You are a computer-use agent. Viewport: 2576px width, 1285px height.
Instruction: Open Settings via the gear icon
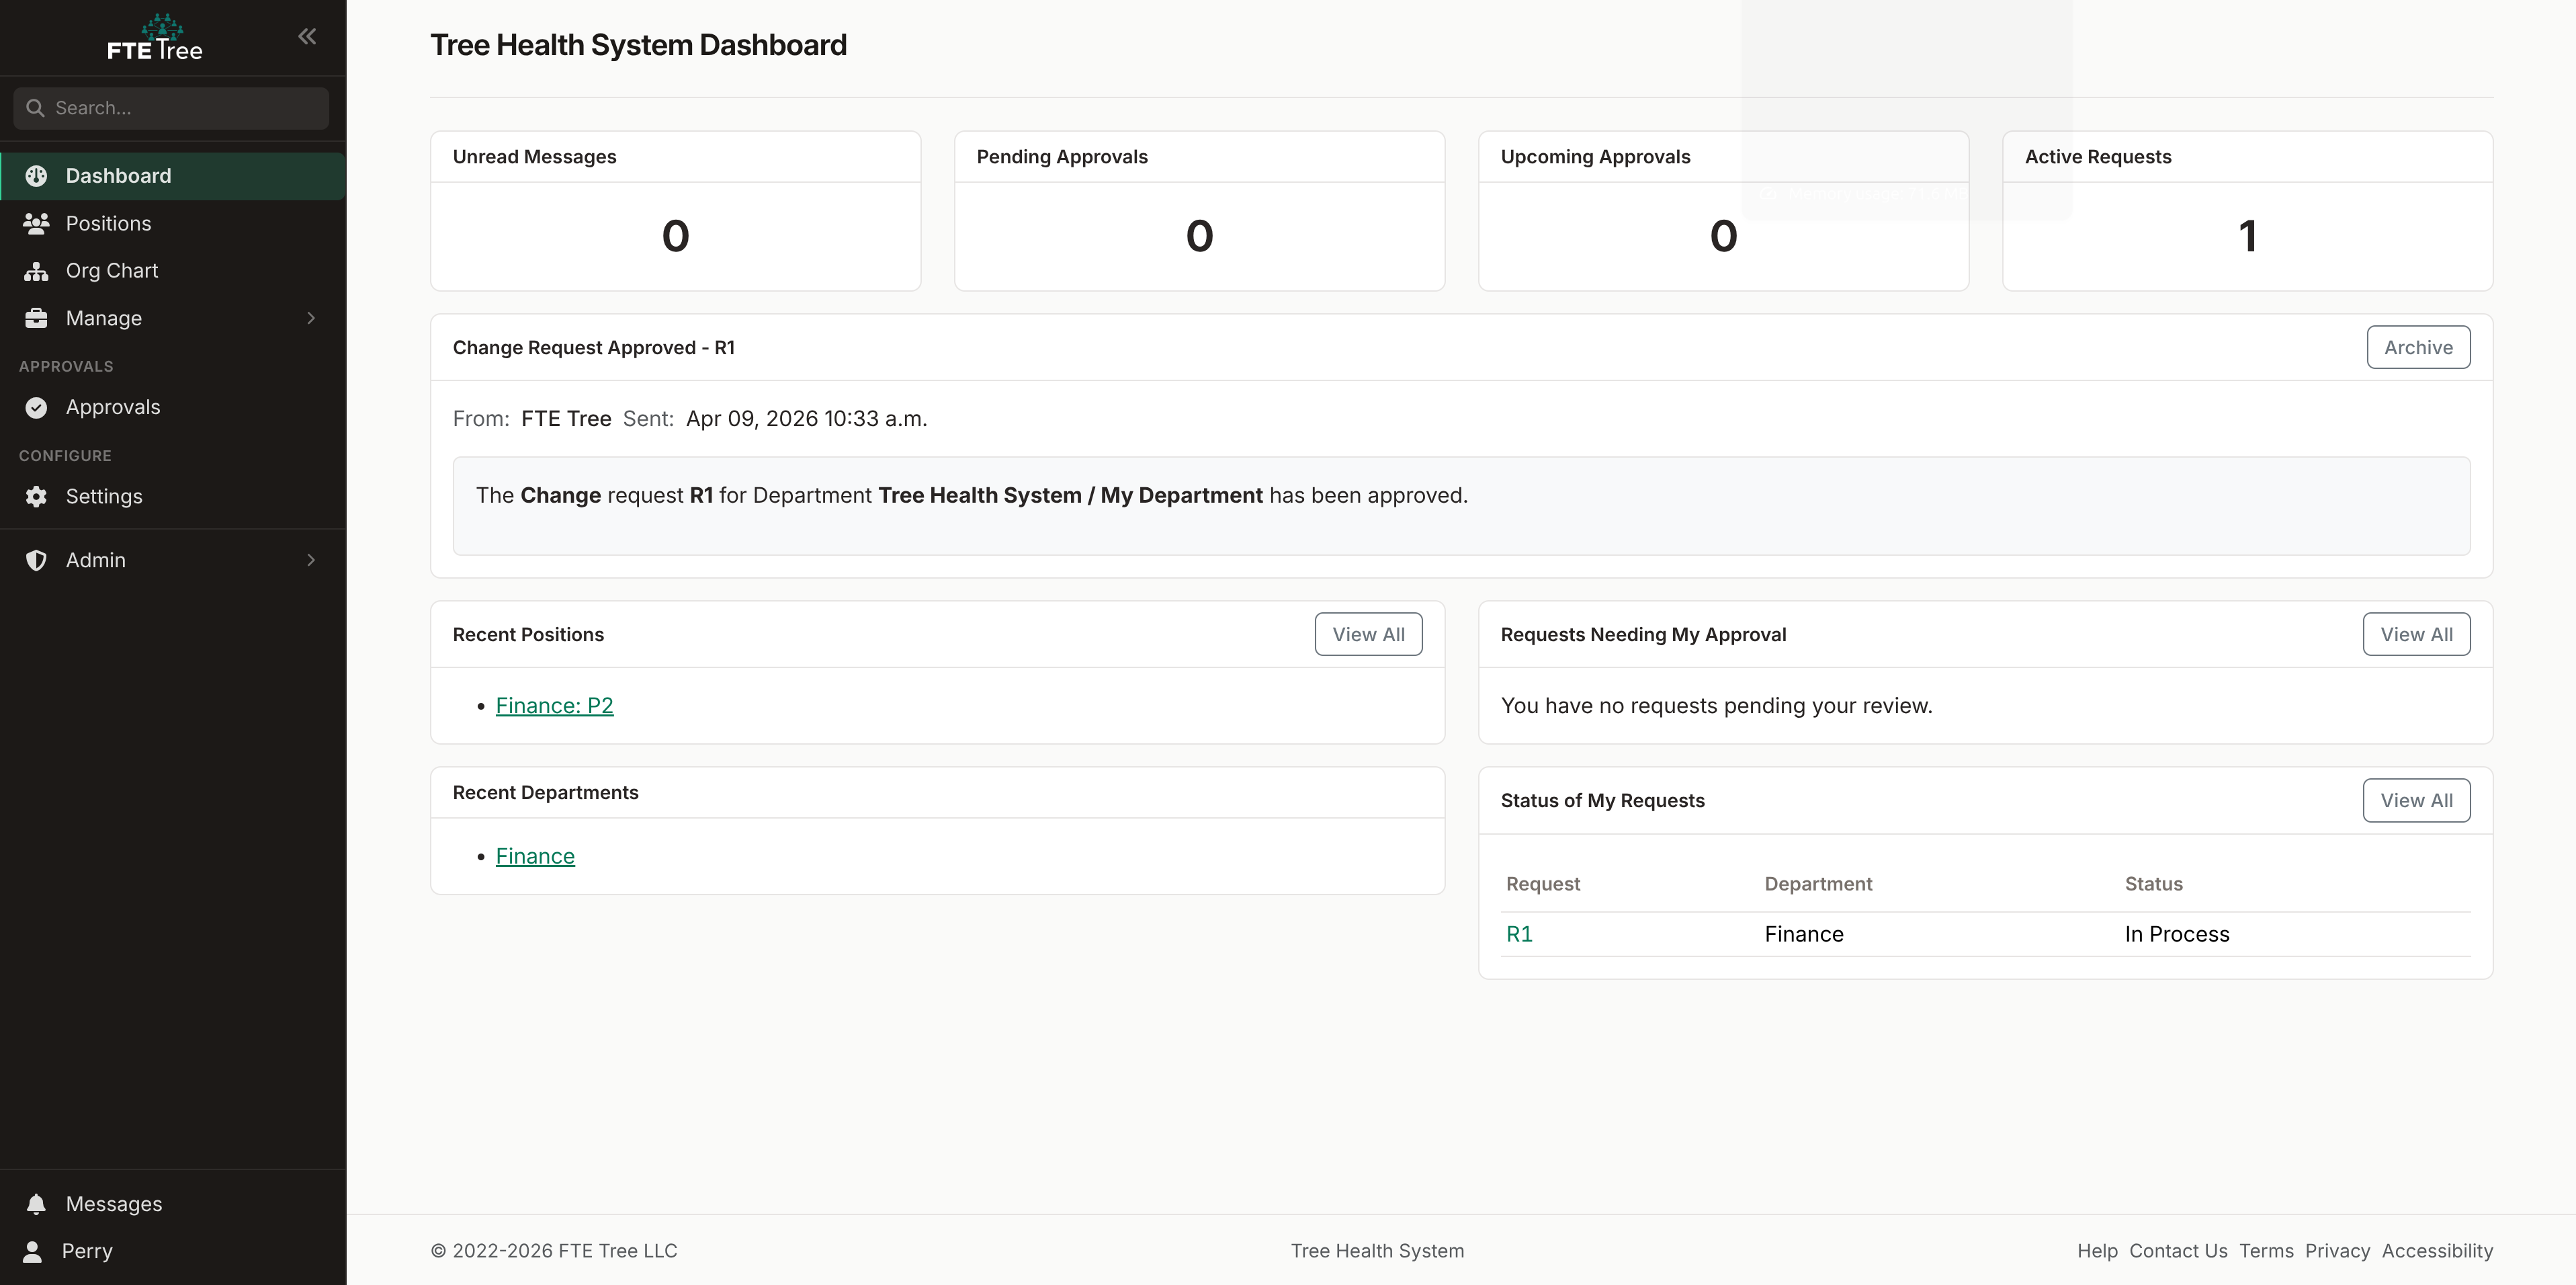pyautogui.click(x=36, y=496)
